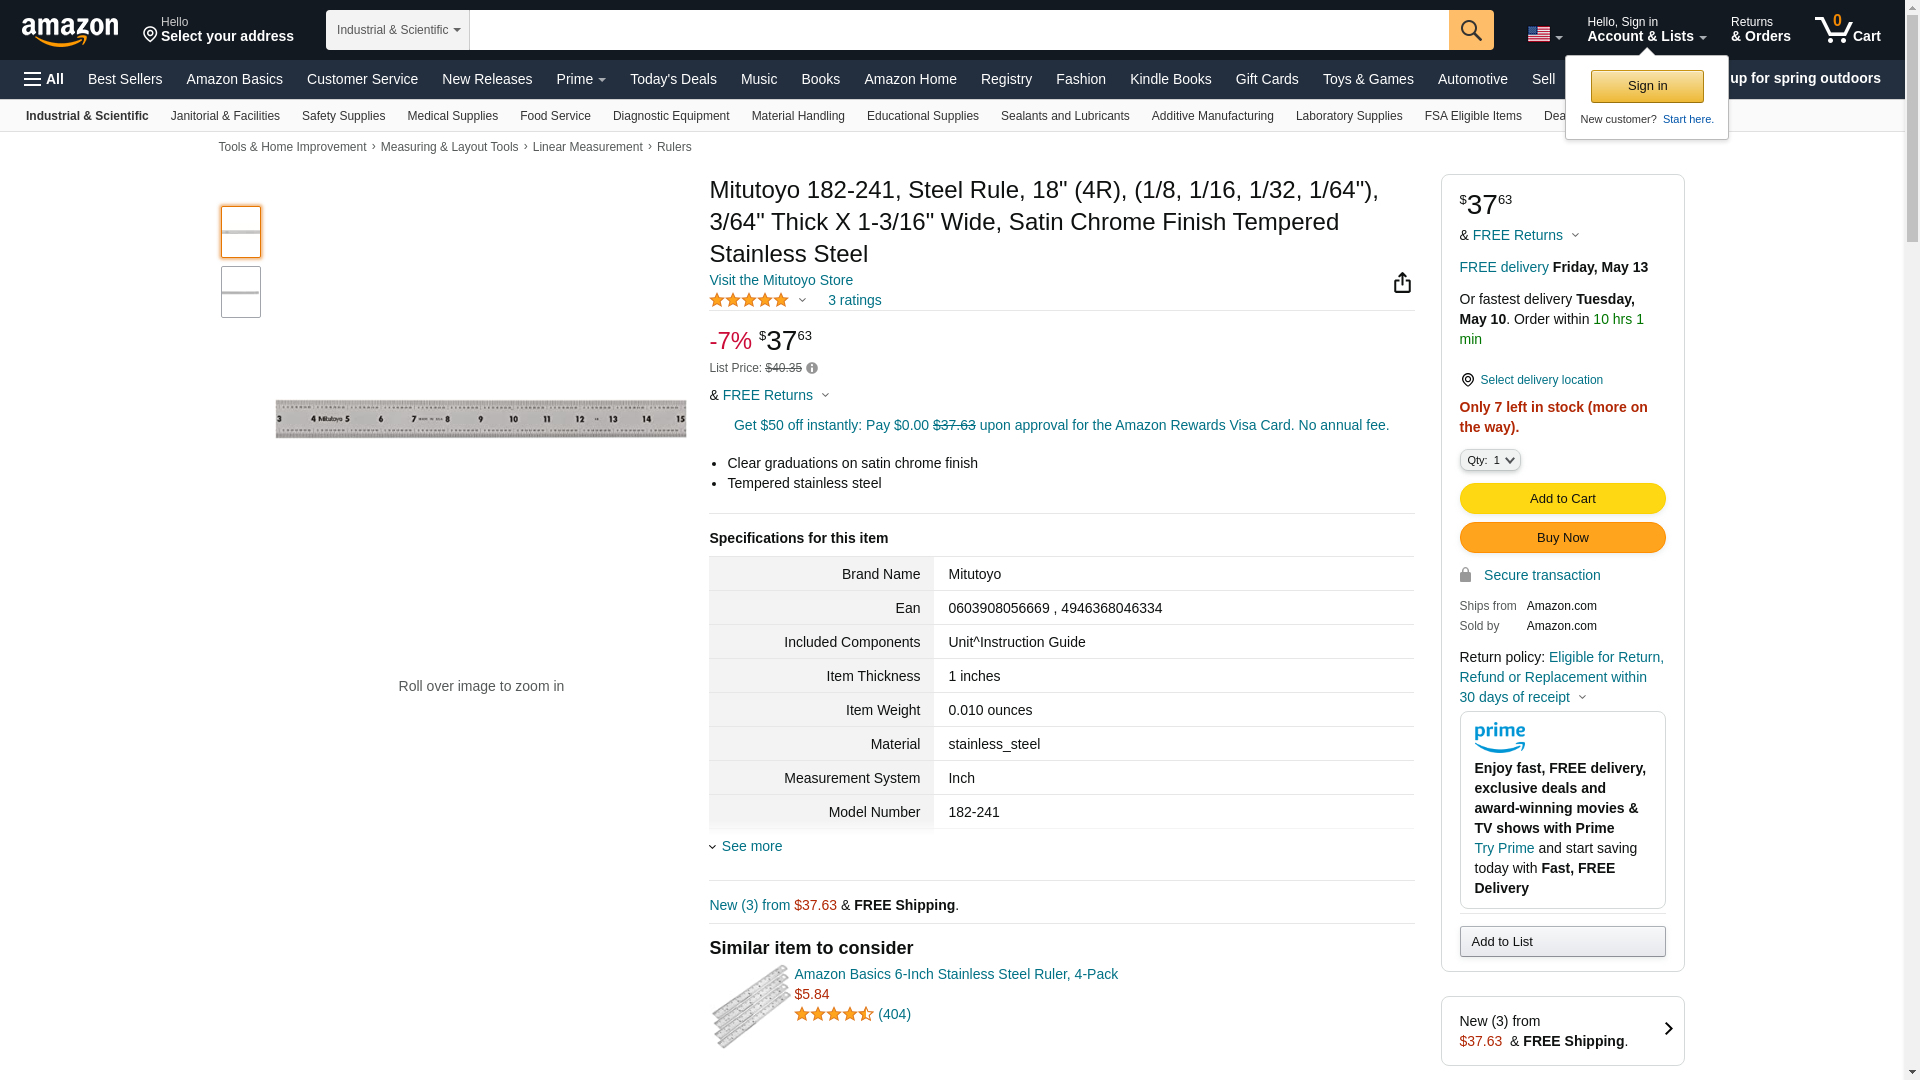Select the second product thumbnail image
The width and height of the screenshot is (1920, 1080).
pos(240,292)
